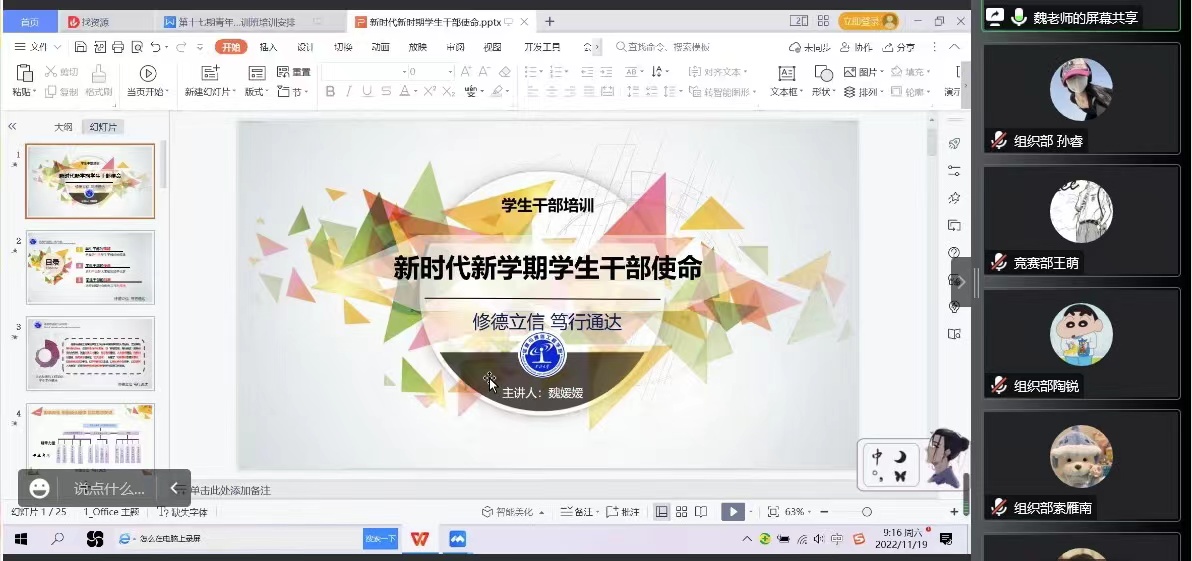1192x561 pixels.
Task: Select slide 2 thumbnail in panel
Action: tap(90, 267)
